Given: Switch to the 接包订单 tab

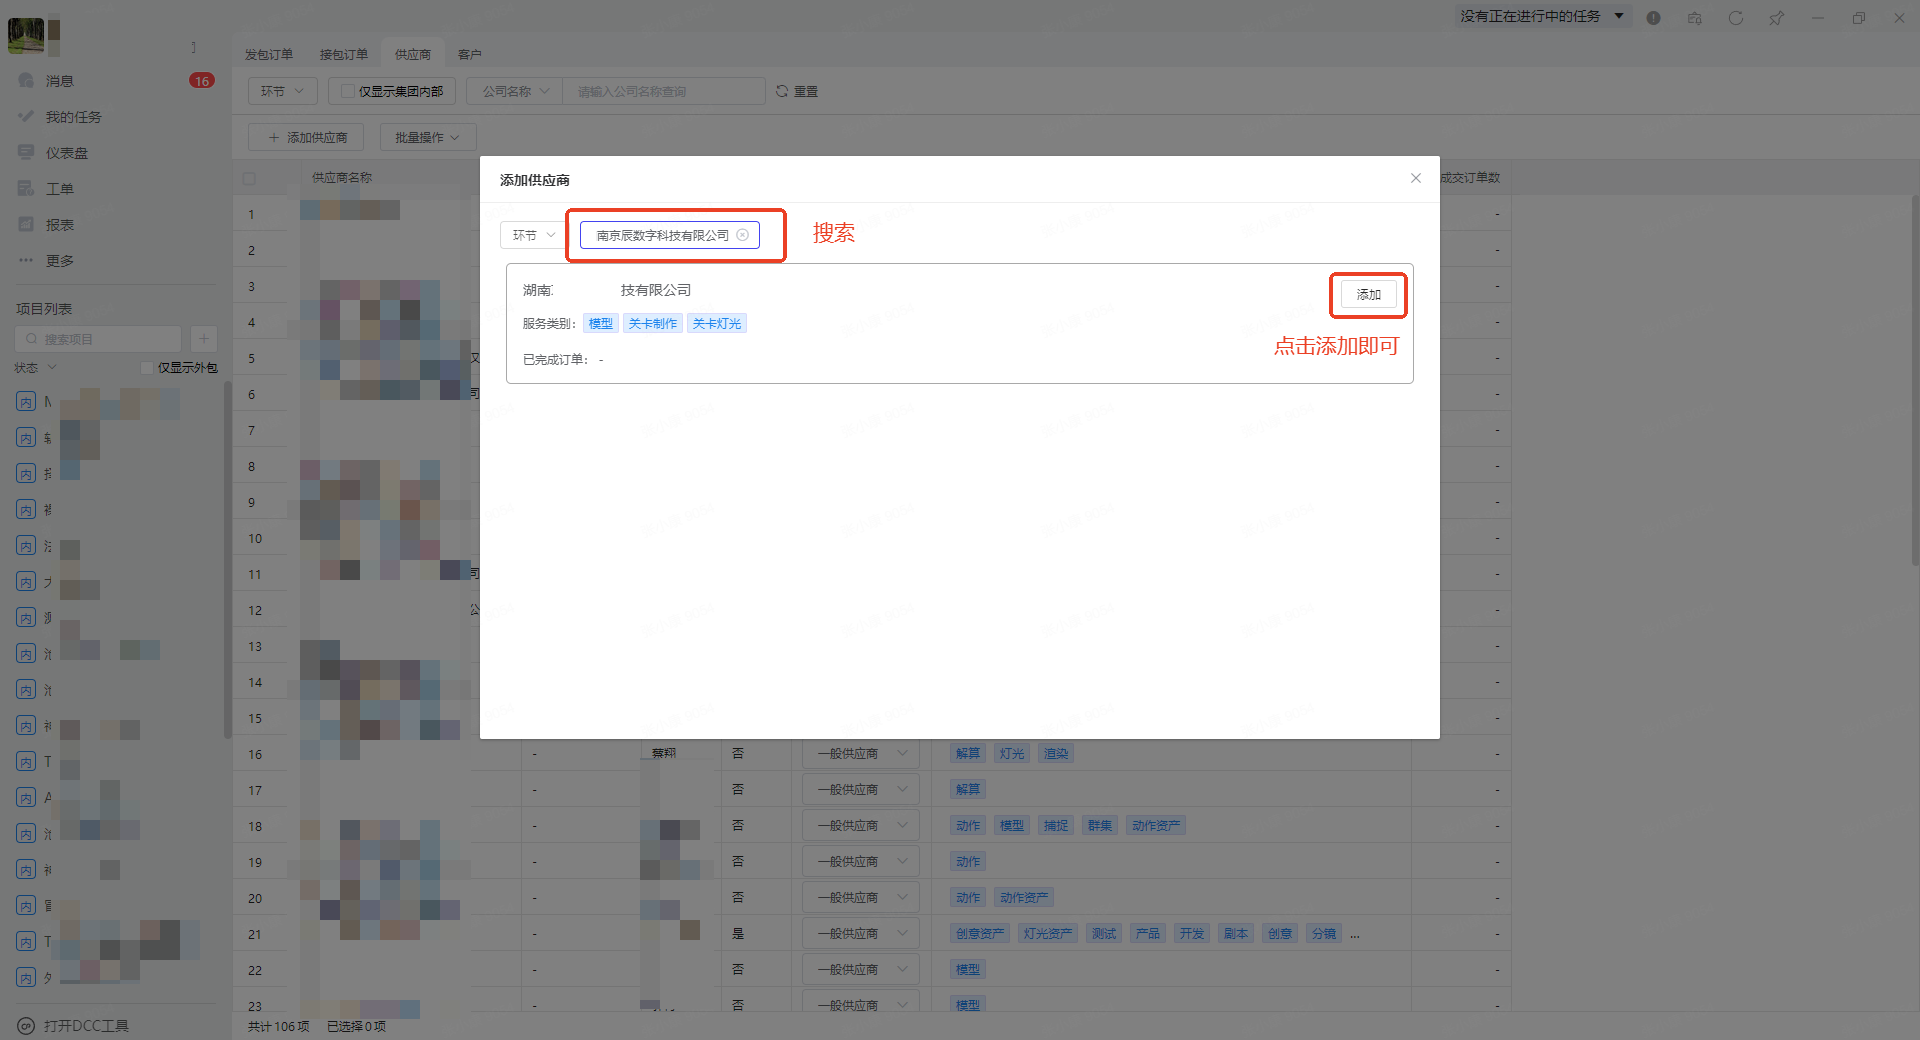Looking at the screenshot, I should coord(344,55).
